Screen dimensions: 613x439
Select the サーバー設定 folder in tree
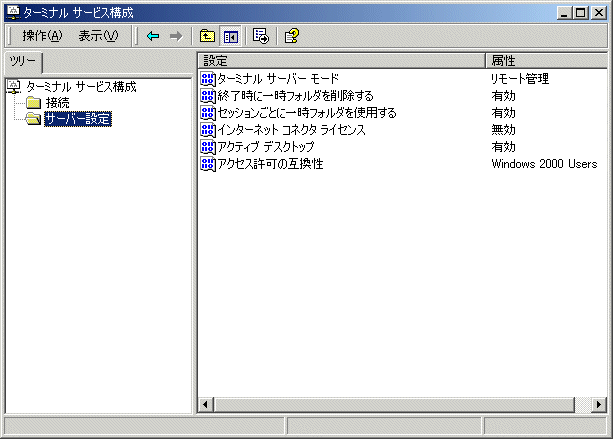coord(78,119)
